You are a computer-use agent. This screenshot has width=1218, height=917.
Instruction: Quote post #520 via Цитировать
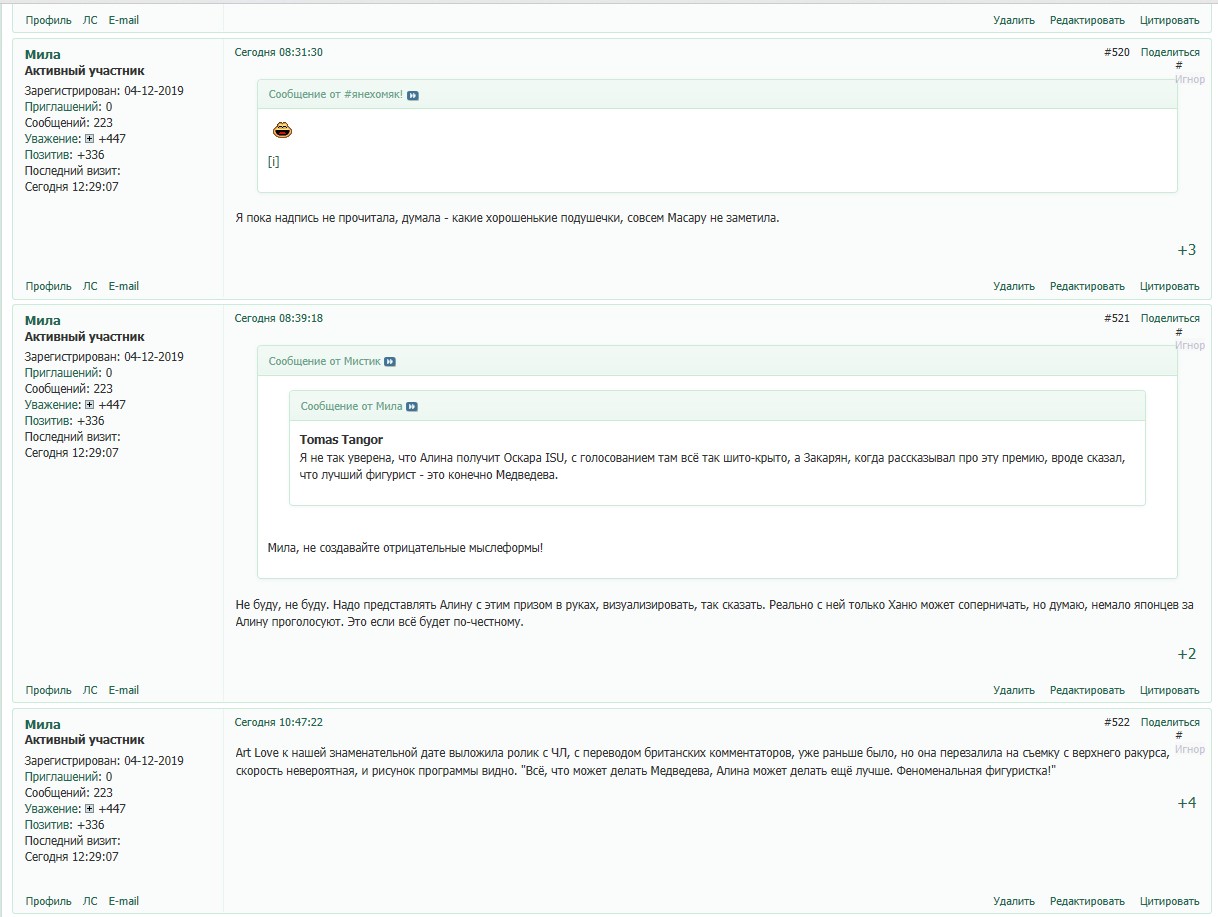point(1169,286)
